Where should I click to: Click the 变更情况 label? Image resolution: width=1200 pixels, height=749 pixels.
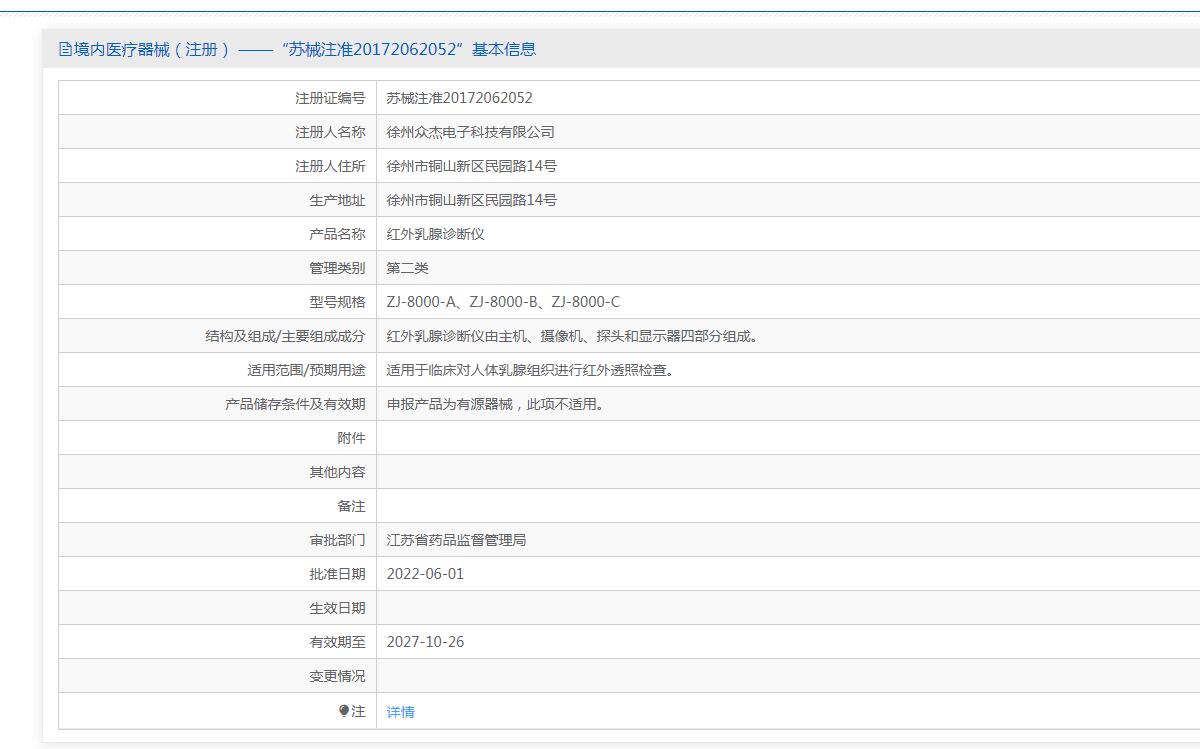337,676
